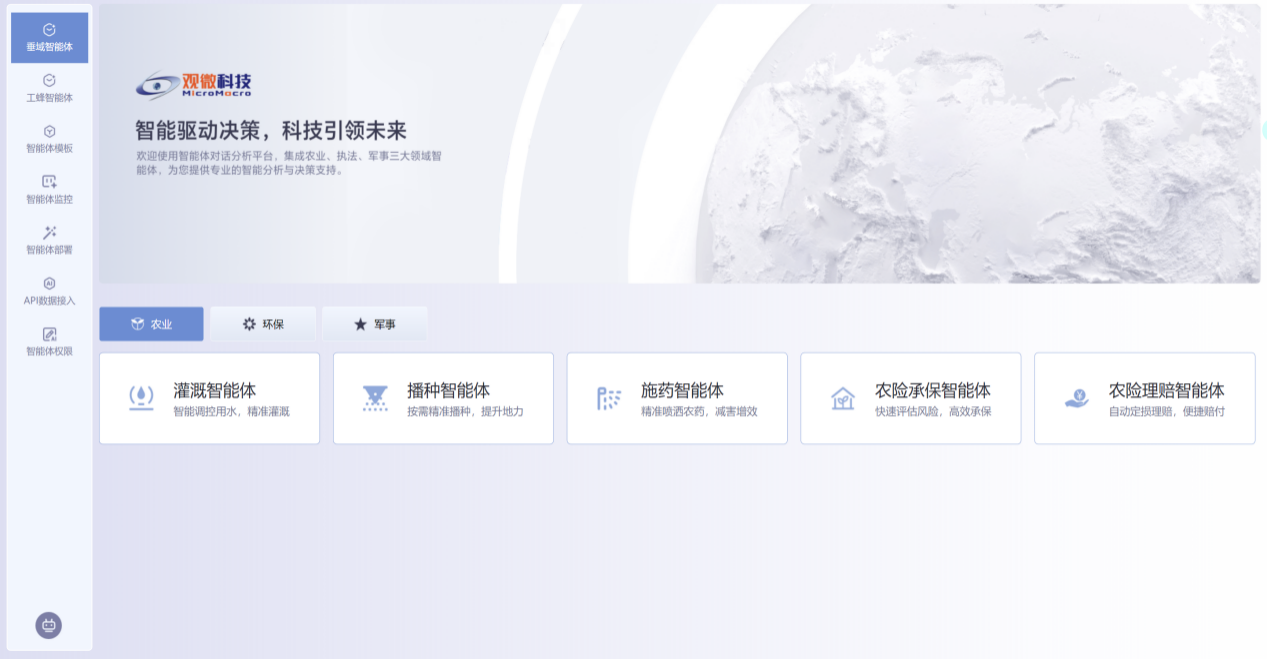Select the 农业 category tab
The height and width of the screenshot is (659, 1267).
151,324
